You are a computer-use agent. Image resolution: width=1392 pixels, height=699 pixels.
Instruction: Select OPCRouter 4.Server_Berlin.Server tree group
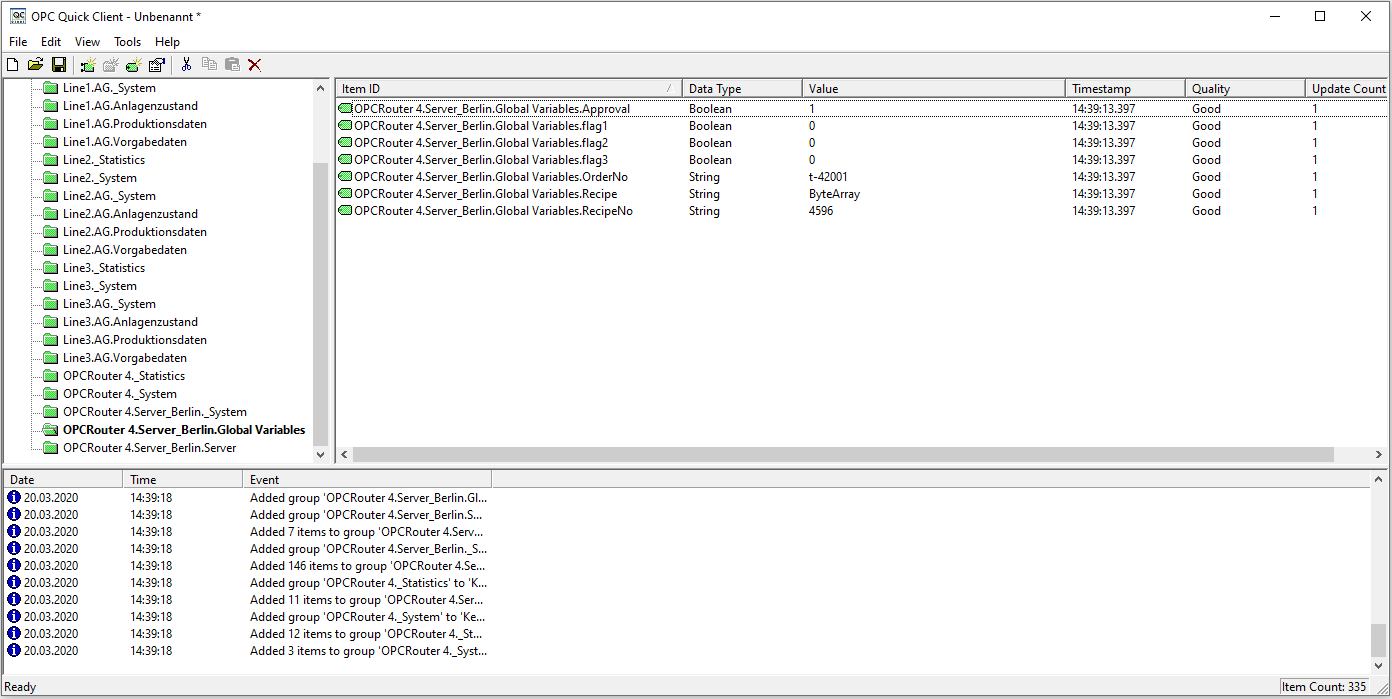pyautogui.click(x=149, y=448)
